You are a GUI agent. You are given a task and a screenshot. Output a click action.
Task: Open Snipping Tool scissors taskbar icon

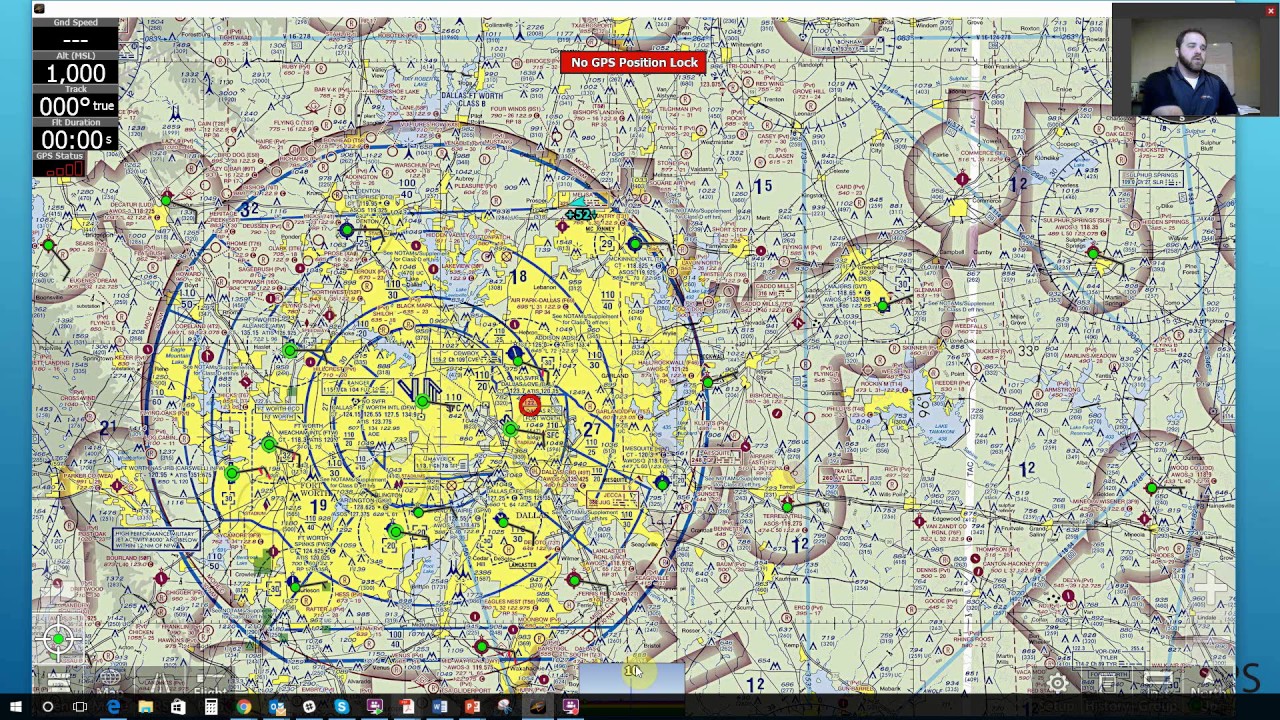coord(505,708)
